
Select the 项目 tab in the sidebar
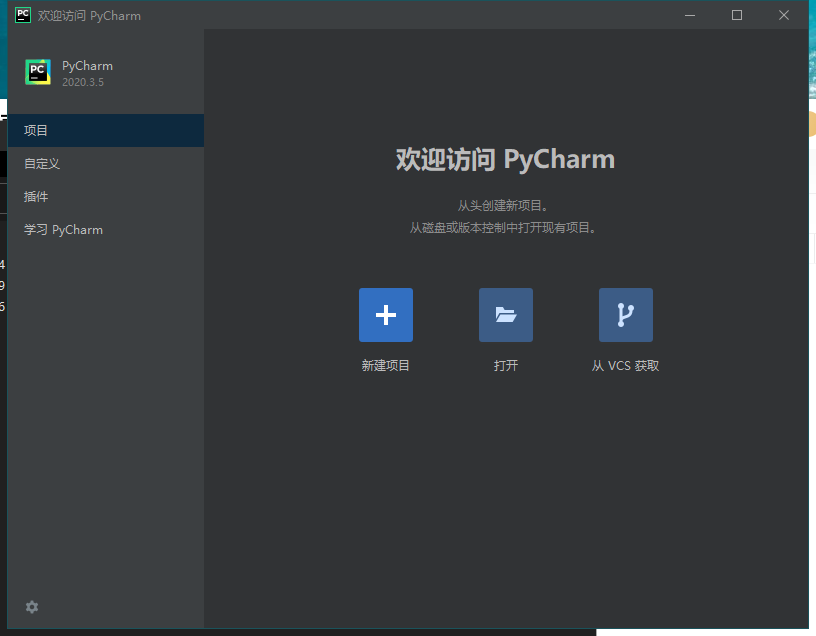pyautogui.click(x=106, y=130)
